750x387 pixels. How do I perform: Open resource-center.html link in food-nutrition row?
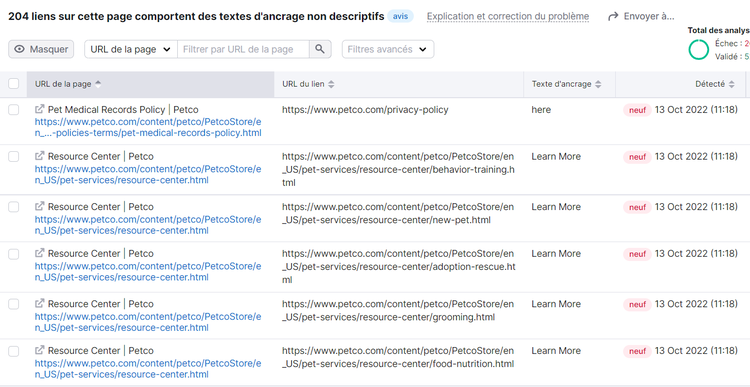(x=148, y=368)
